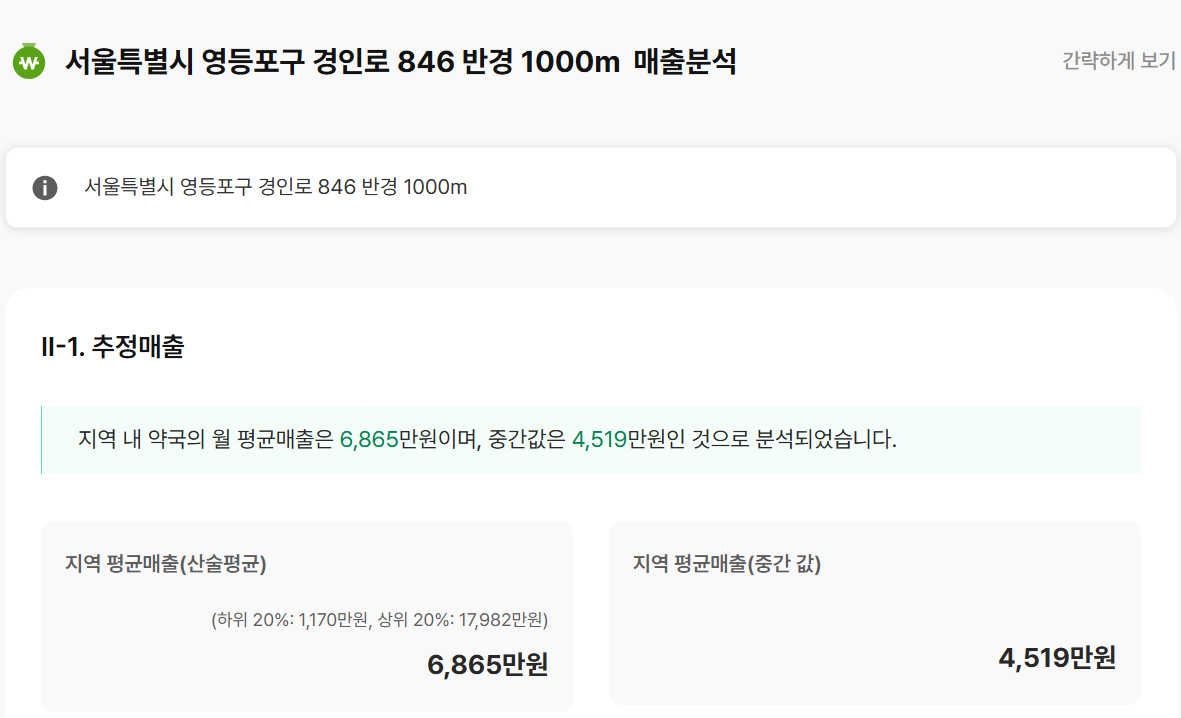Click the 지역 평균매출(중간 값) card label
The image size is (1181, 718).
pyautogui.click(x=727, y=564)
